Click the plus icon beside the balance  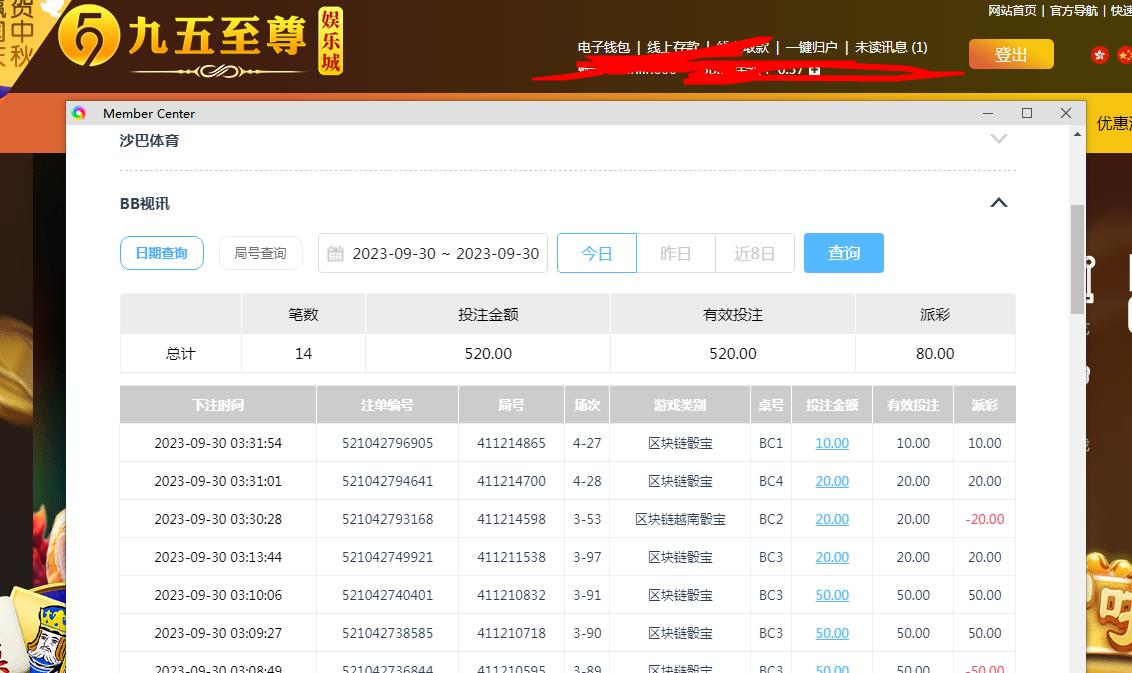[815, 70]
